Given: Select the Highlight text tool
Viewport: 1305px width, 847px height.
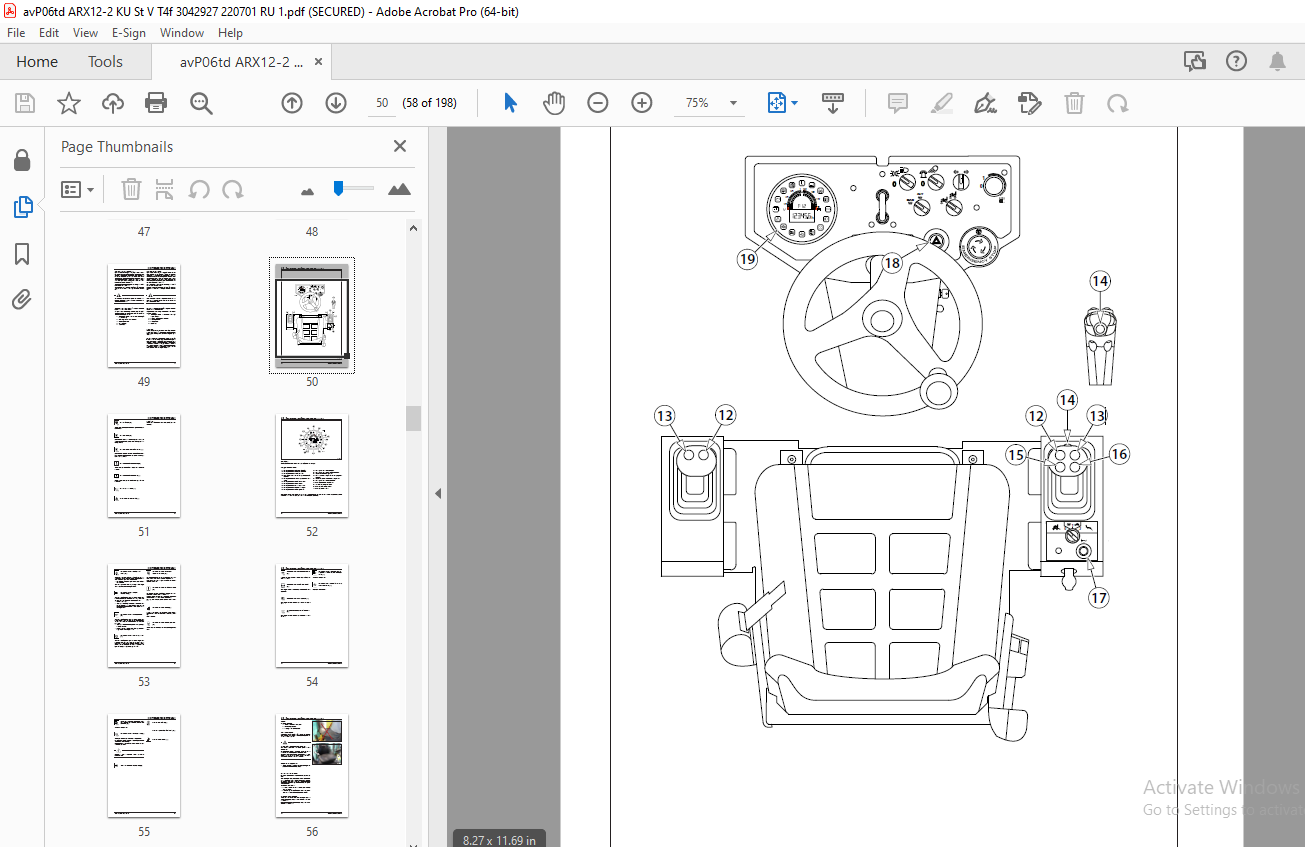Looking at the screenshot, I should point(942,103).
